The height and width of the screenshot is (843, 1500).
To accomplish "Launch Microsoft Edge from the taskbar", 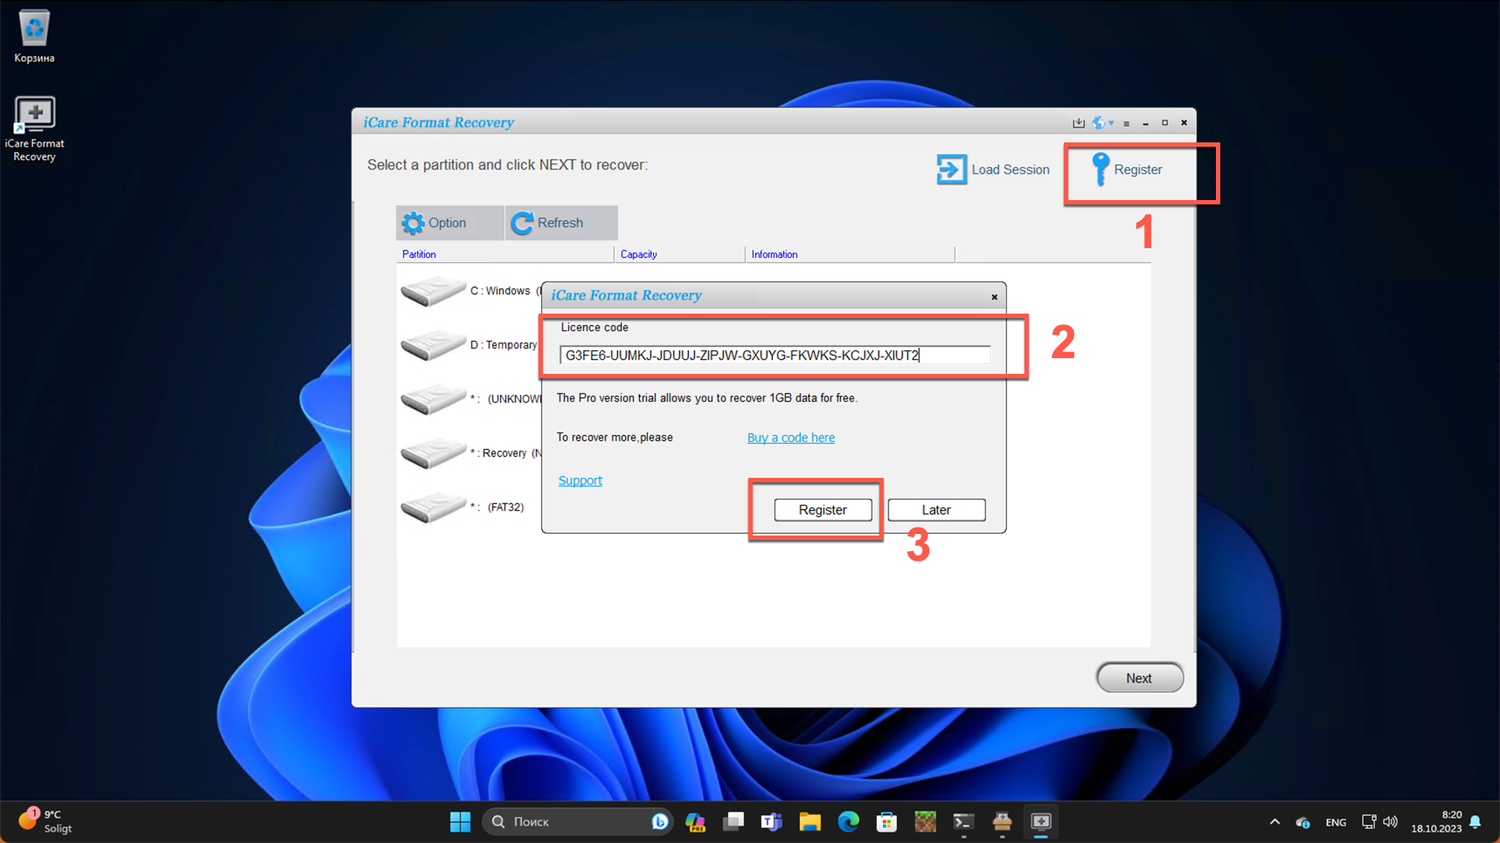I will (x=848, y=822).
